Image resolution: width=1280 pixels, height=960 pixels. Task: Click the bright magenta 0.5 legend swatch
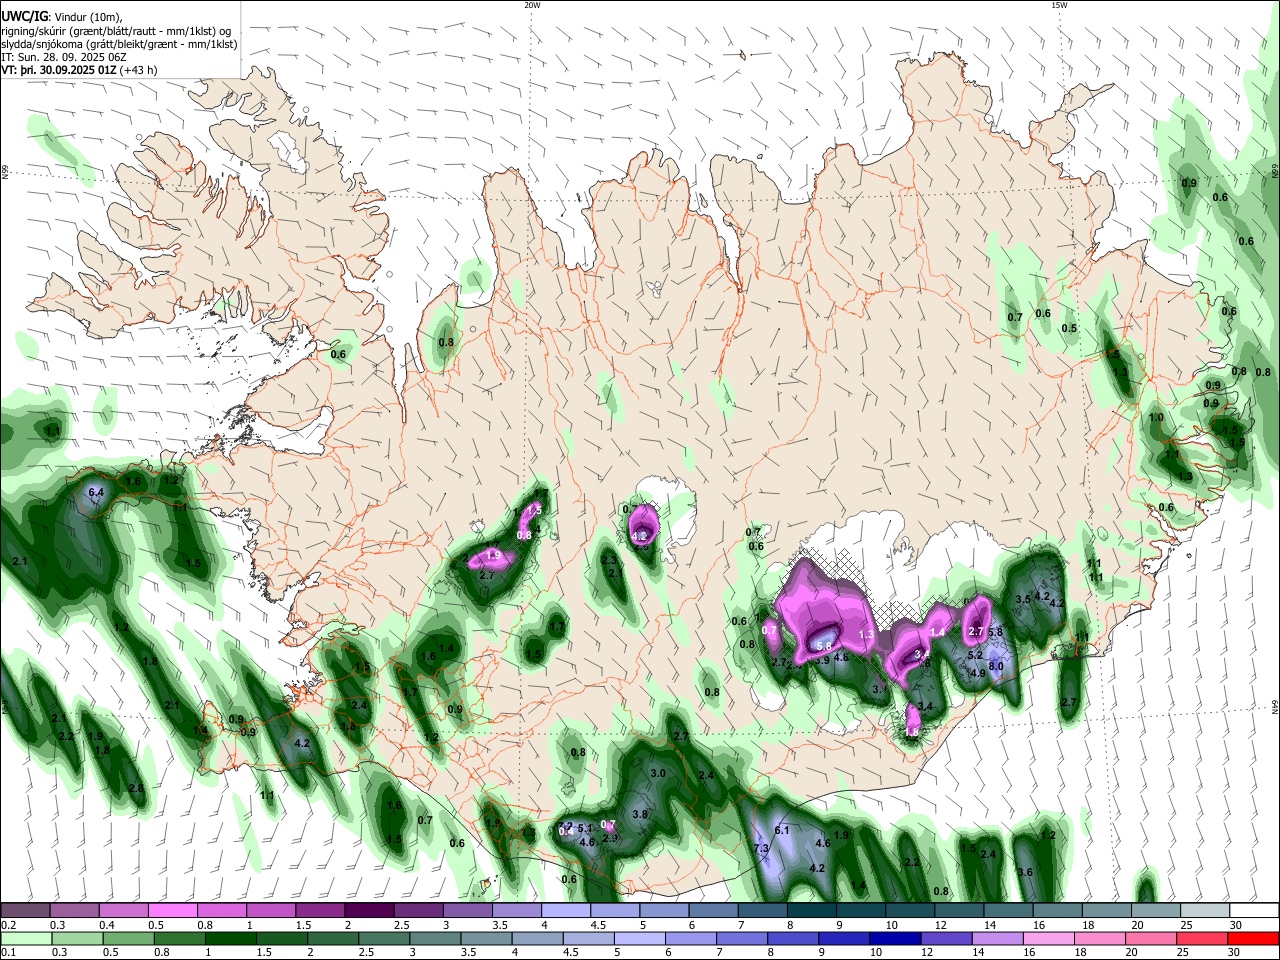tap(172, 910)
